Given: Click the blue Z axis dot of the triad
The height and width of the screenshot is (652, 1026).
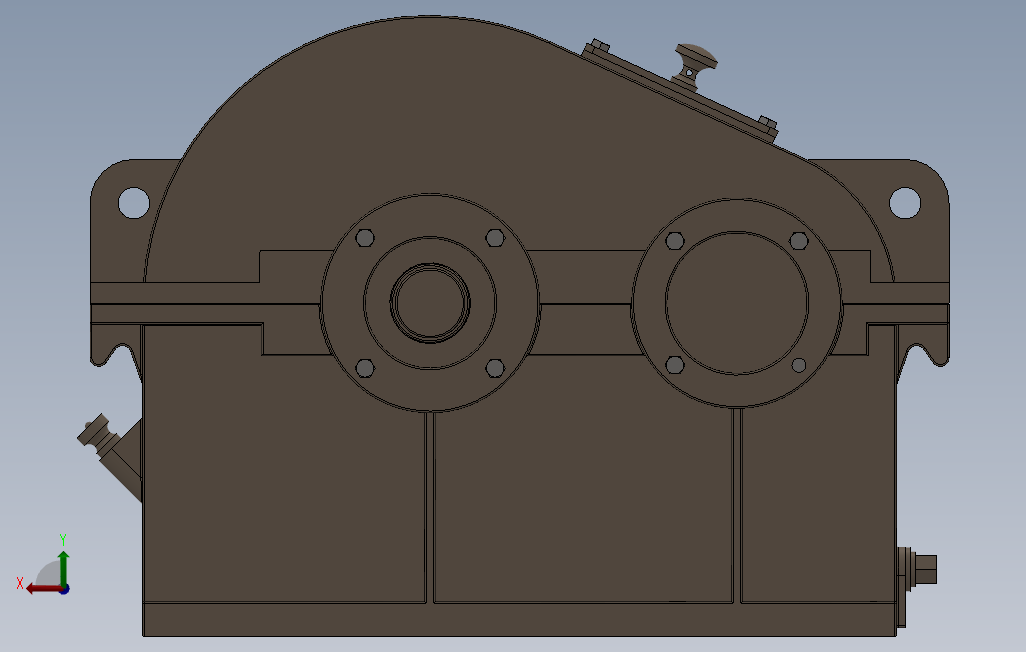Looking at the screenshot, I should point(64,589).
